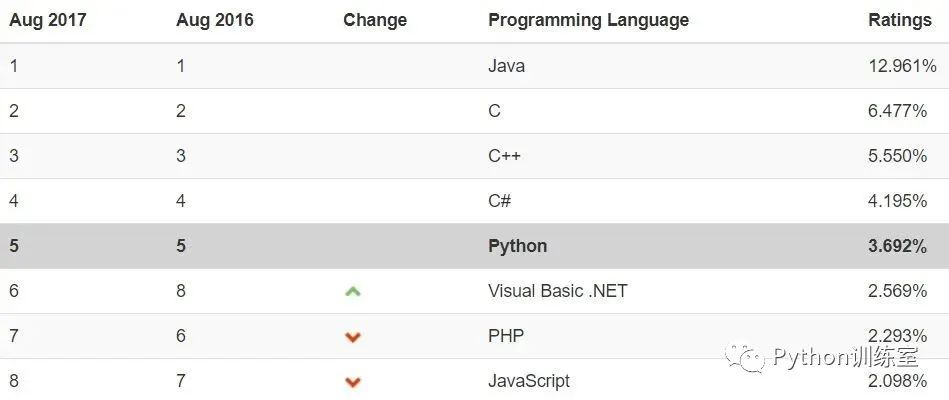Click the C# language name
Viewport: 949px width, 400px height.
click(499, 201)
